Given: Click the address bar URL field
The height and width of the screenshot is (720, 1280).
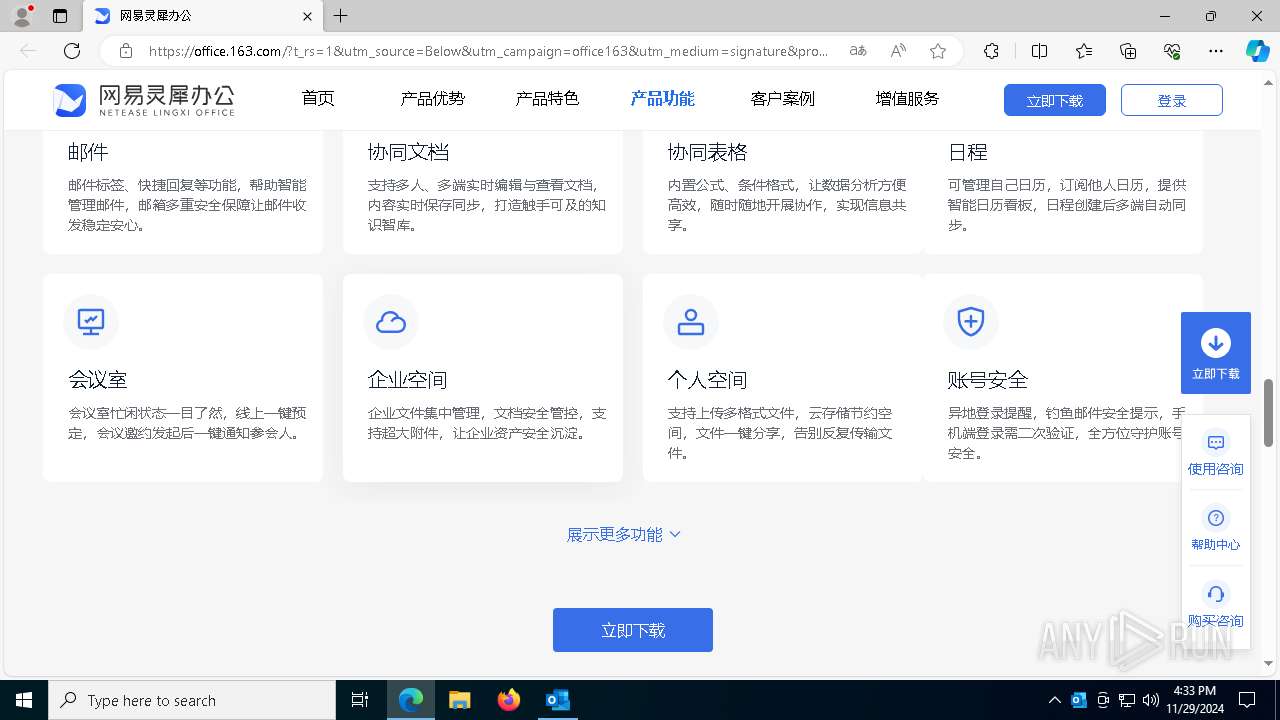Looking at the screenshot, I should tap(488, 51).
